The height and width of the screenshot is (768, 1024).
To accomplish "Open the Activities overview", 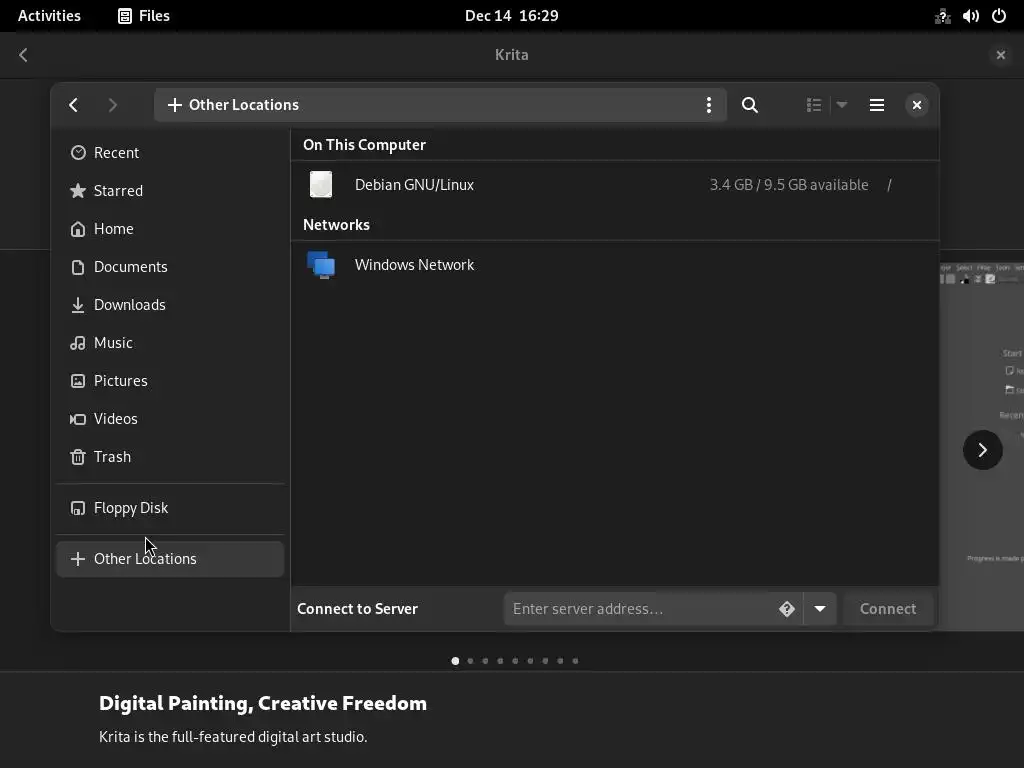I will [49, 16].
